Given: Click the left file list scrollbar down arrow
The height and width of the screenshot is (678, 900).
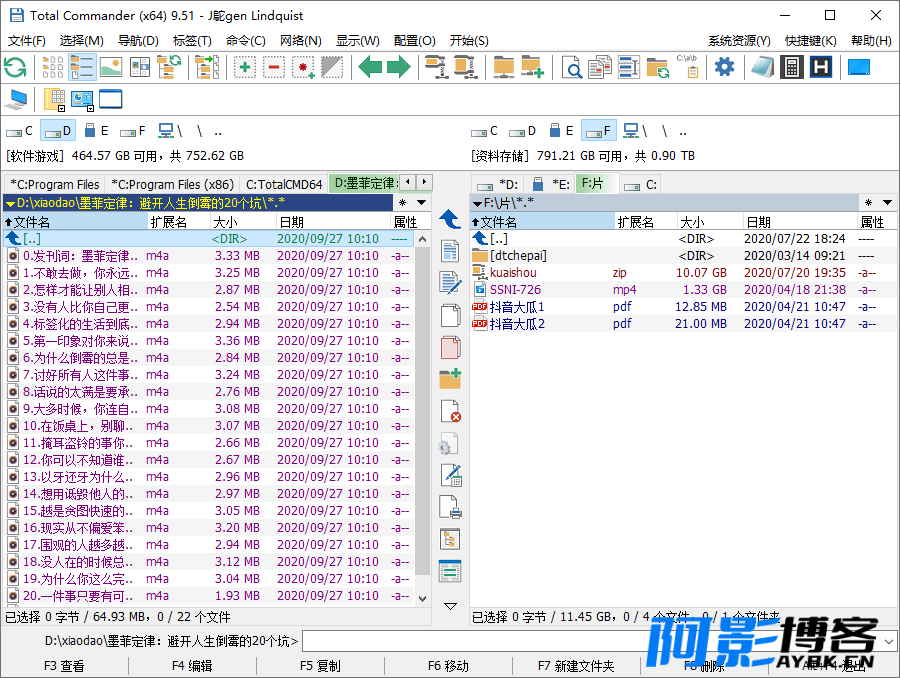Looking at the screenshot, I should click(422, 598).
